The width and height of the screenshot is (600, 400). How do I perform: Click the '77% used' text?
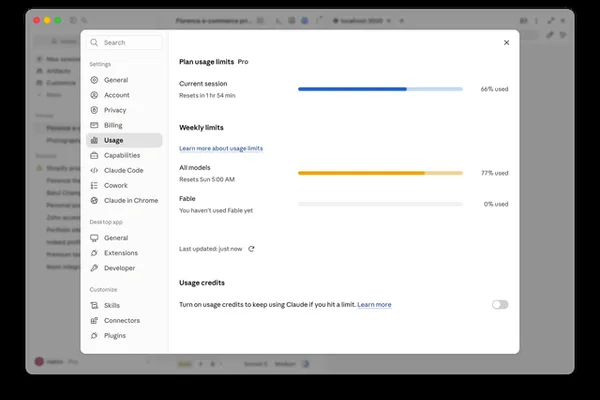(x=494, y=173)
